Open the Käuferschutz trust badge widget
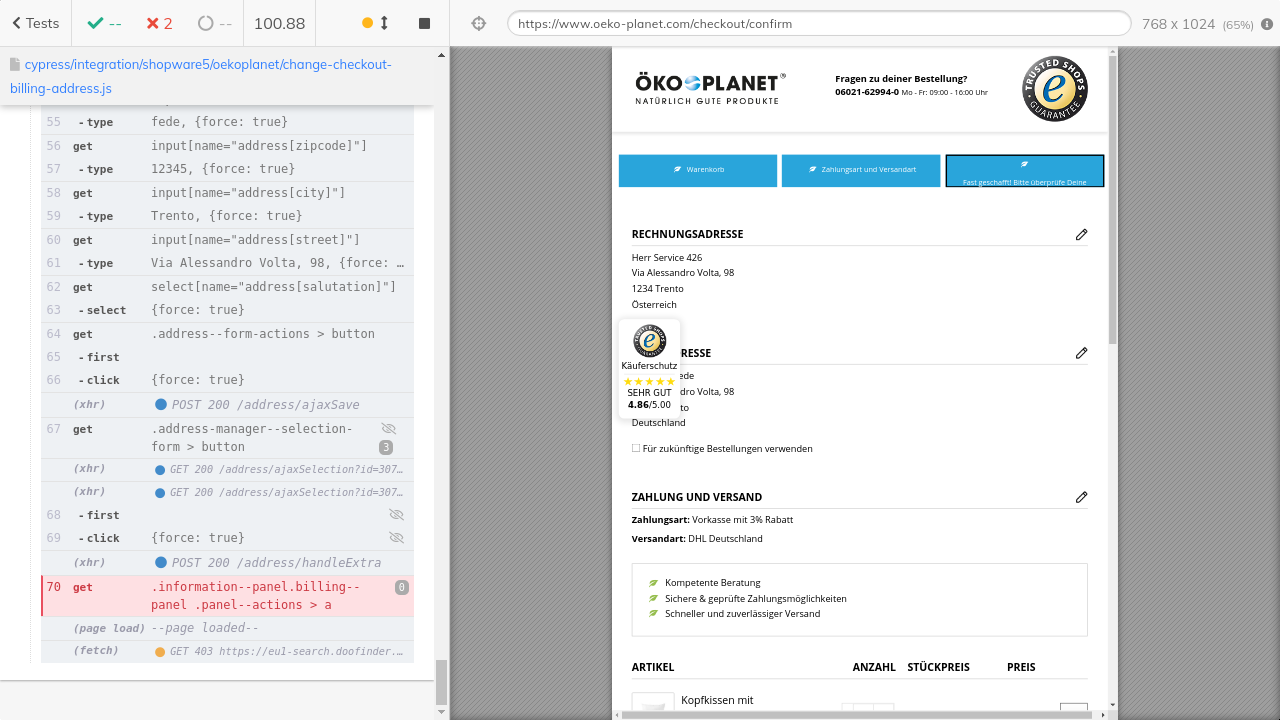1280x720 pixels. (649, 368)
